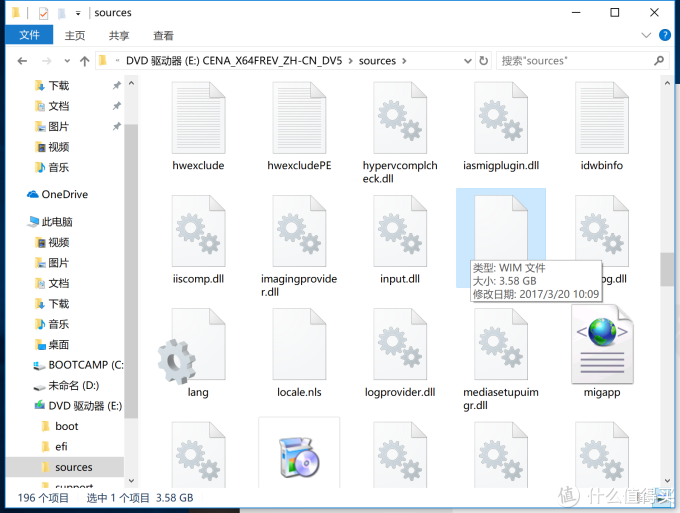Click the hwexclude file name label
680x513 pixels.
pyautogui.click(x=198, y=165)
